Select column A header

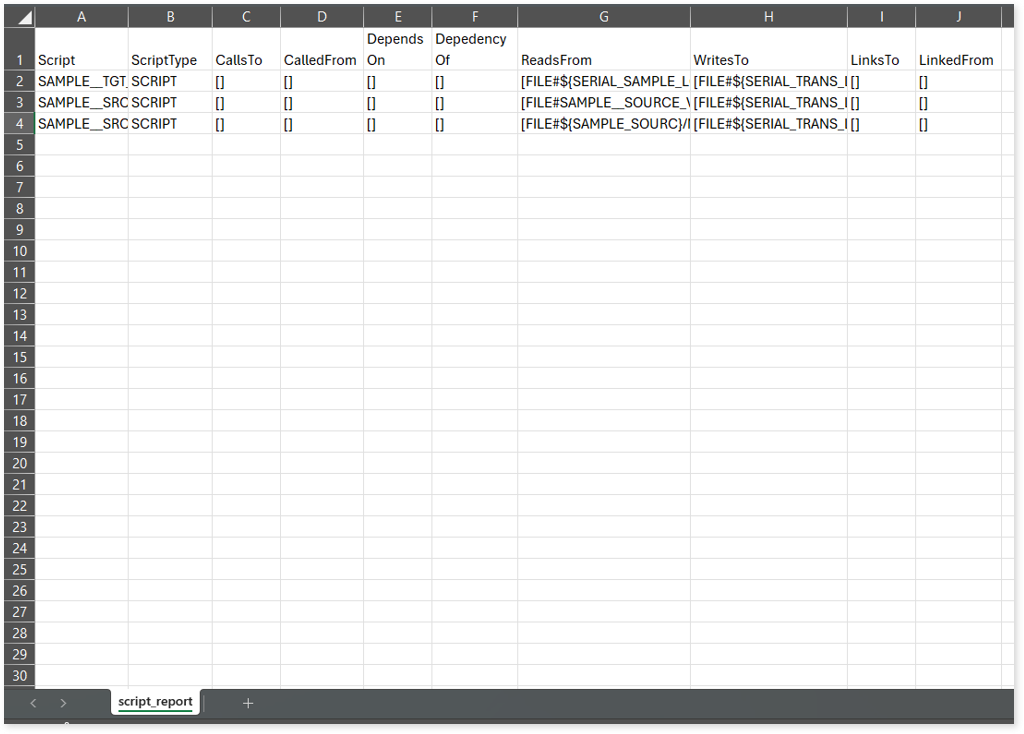click(x=81, y=17)
